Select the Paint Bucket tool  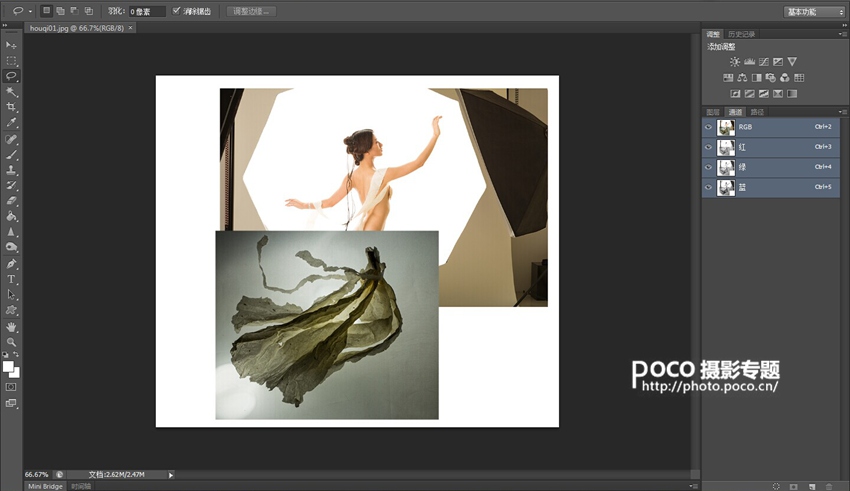[11, 216]
